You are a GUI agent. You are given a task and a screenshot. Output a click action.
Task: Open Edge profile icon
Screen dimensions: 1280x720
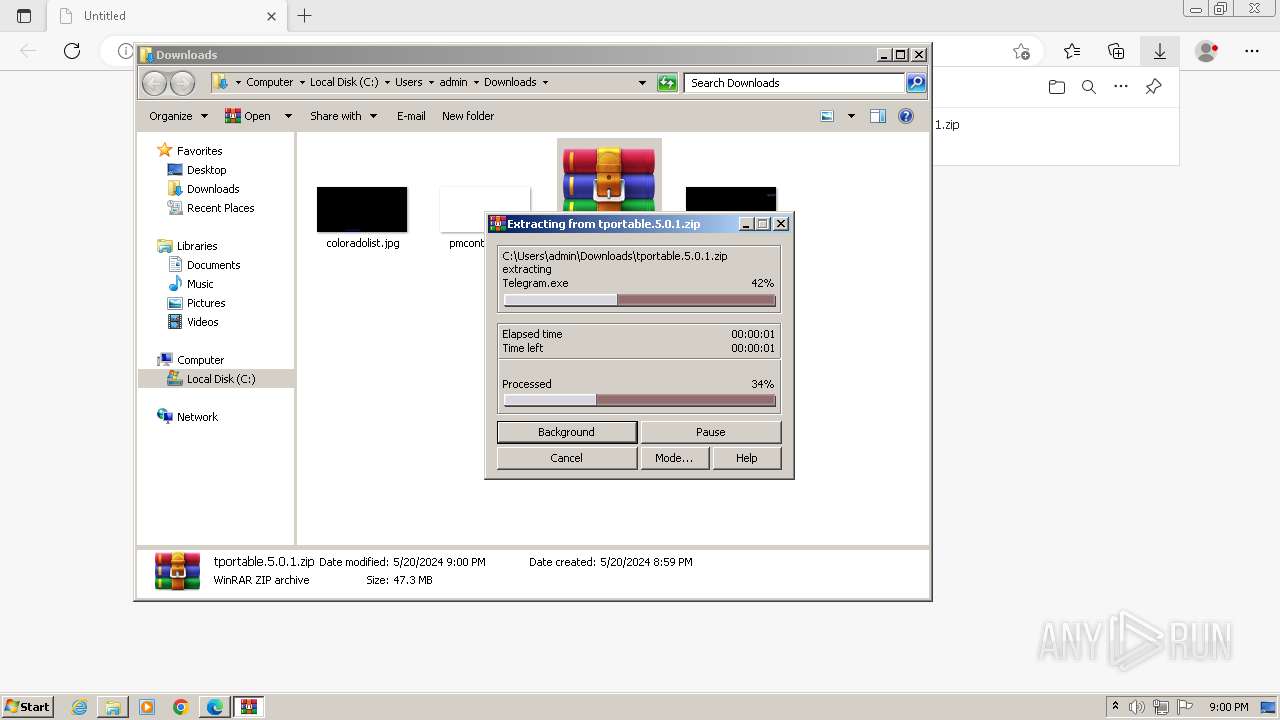[x=1207, y=51]
